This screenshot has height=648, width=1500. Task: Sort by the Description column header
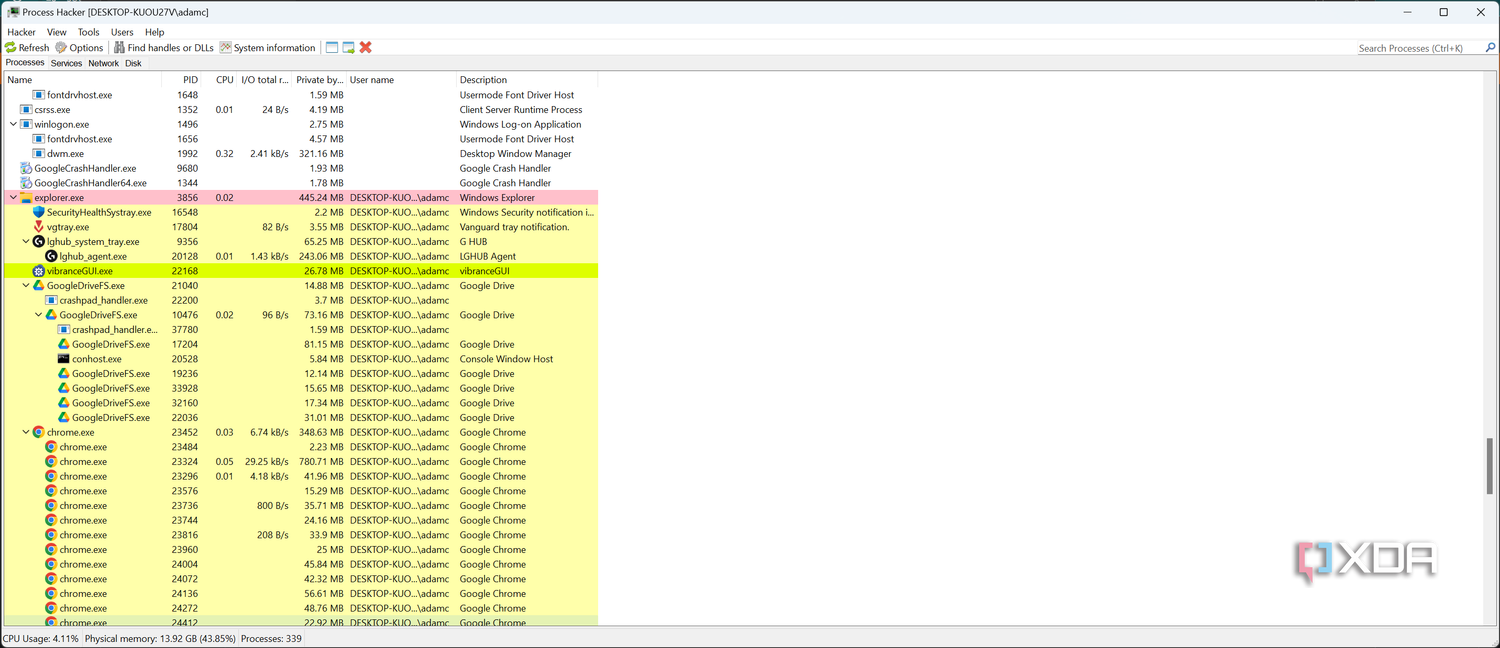527,80
